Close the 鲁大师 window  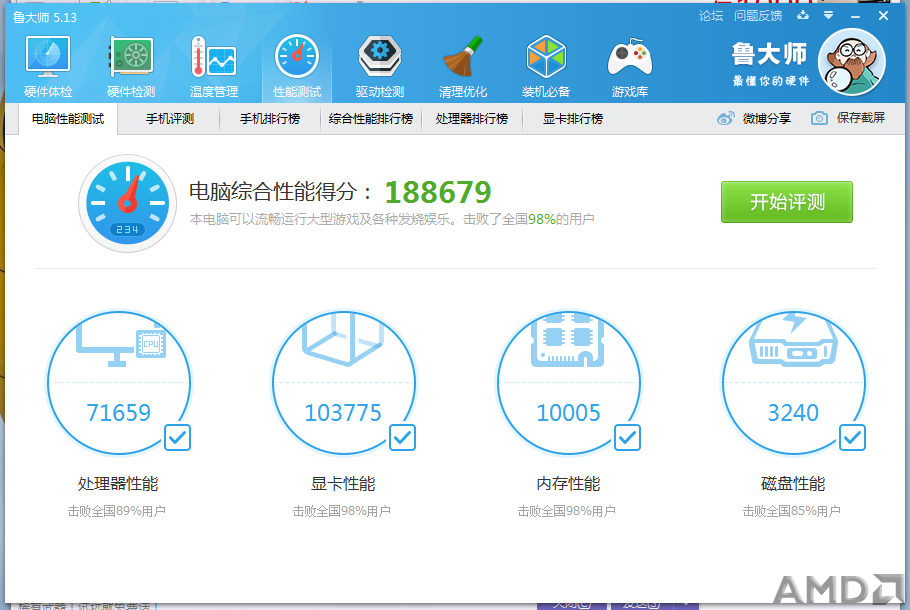point(883,16)
